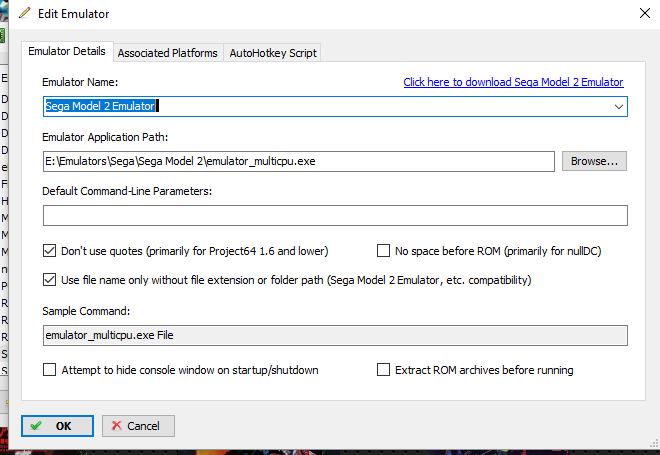Viewport: 660px width, 455px height.
Task: Open the Sega Model 2 Emulator download link
Action: coord(513,82)
